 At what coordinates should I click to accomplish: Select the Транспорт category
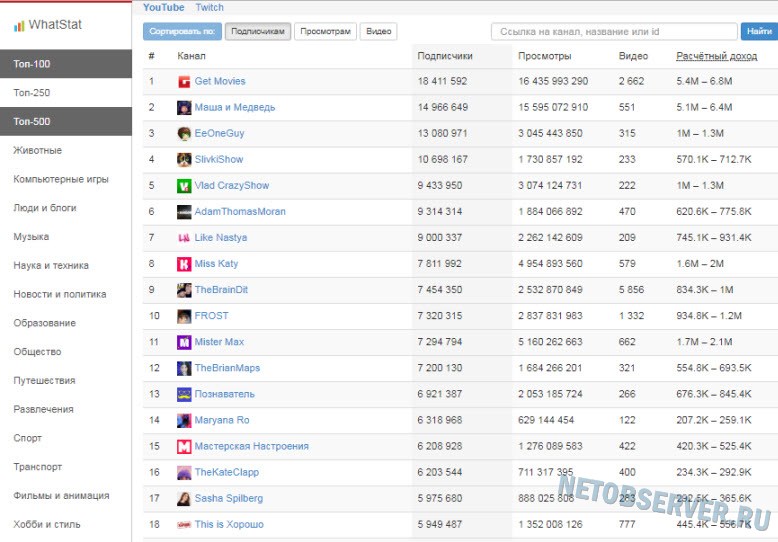click(x=38, y=467)
